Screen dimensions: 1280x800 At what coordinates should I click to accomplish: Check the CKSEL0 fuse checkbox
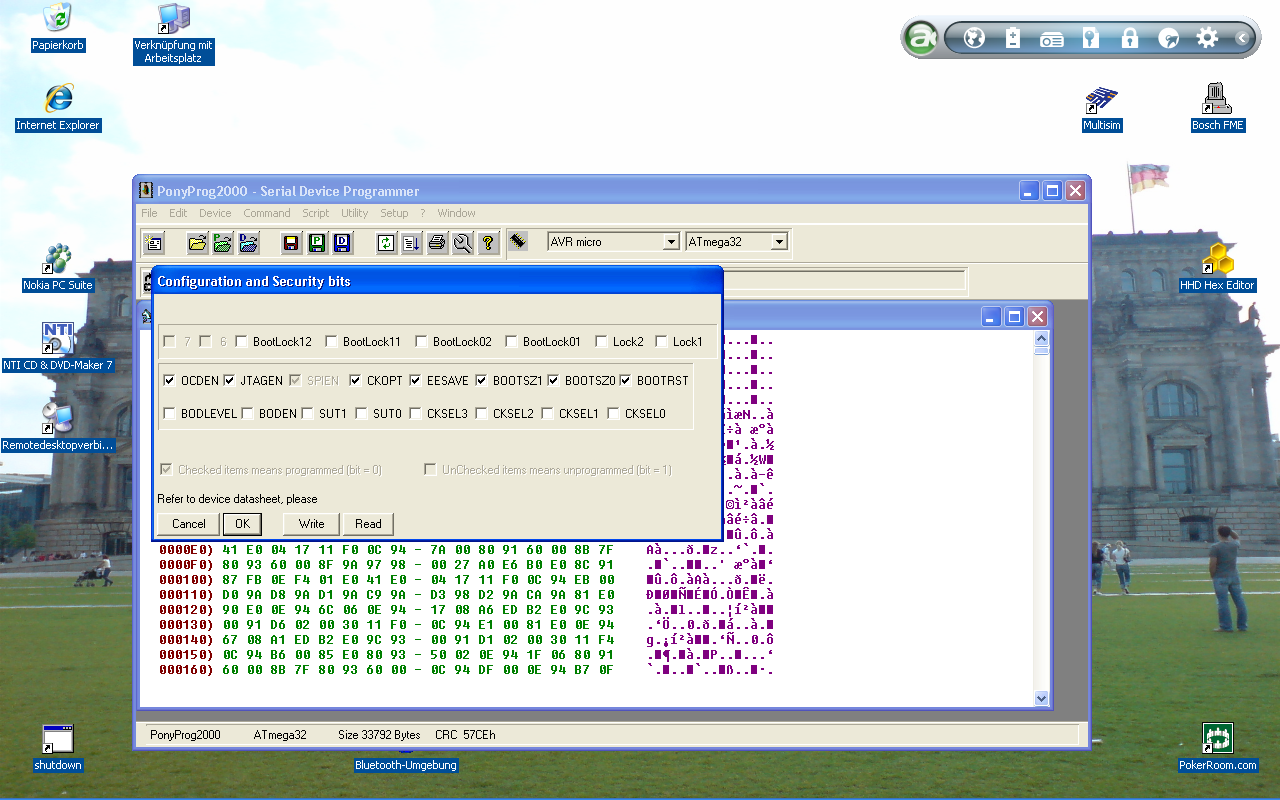(613, 413)
